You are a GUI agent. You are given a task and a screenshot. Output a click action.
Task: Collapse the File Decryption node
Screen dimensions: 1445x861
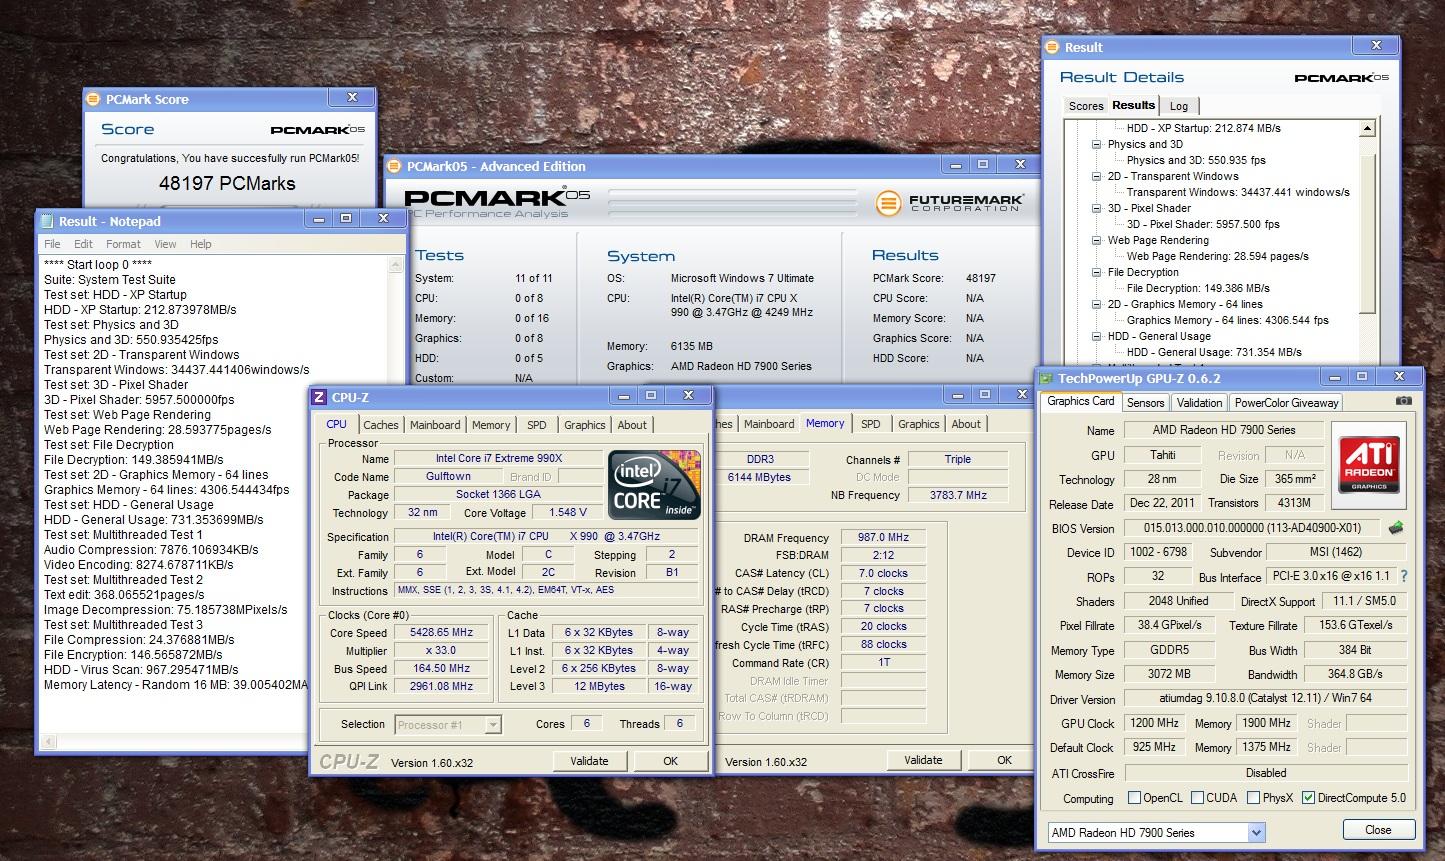(x=1097, y=272)
